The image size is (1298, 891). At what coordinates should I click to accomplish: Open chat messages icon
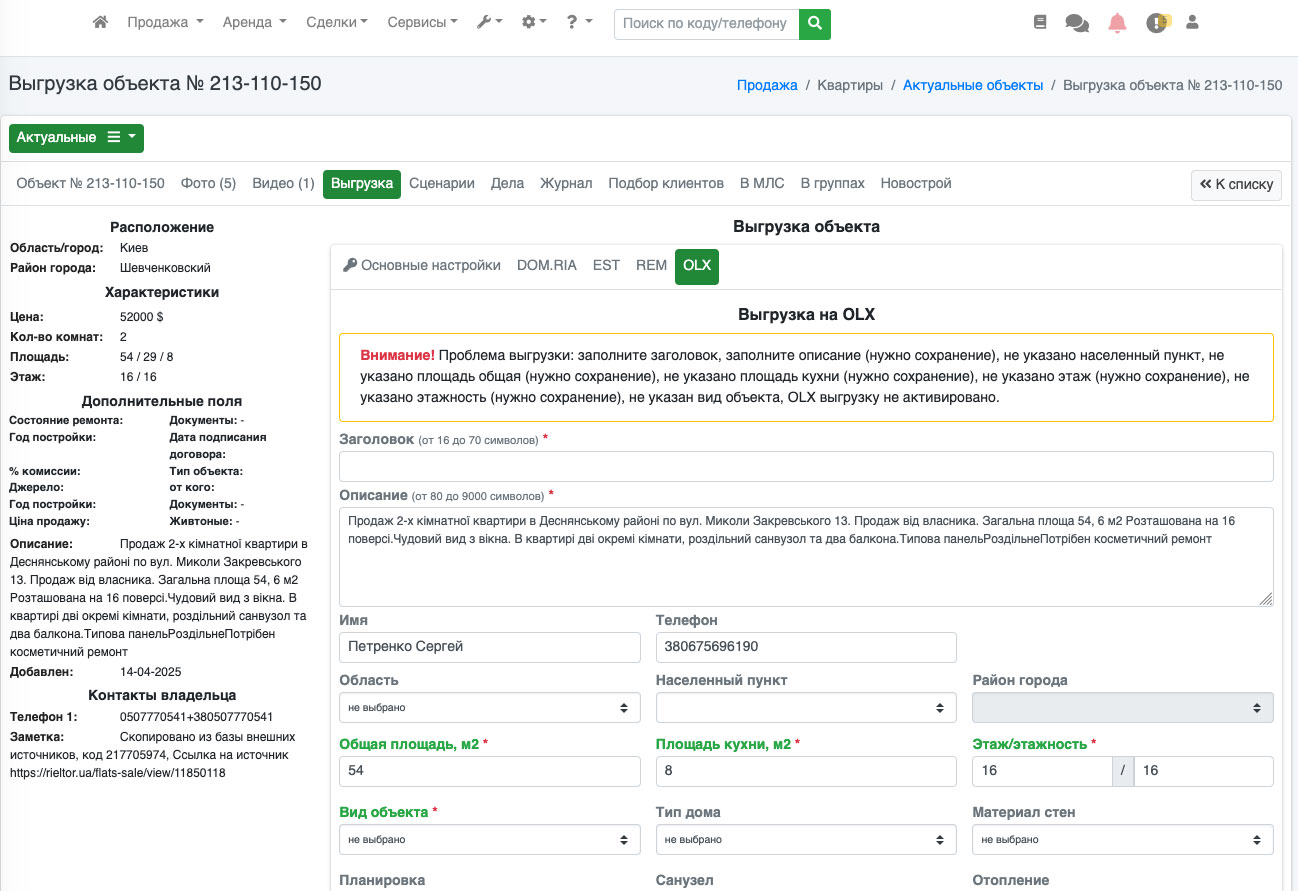pyautogui.click(x=1077, y=23)
